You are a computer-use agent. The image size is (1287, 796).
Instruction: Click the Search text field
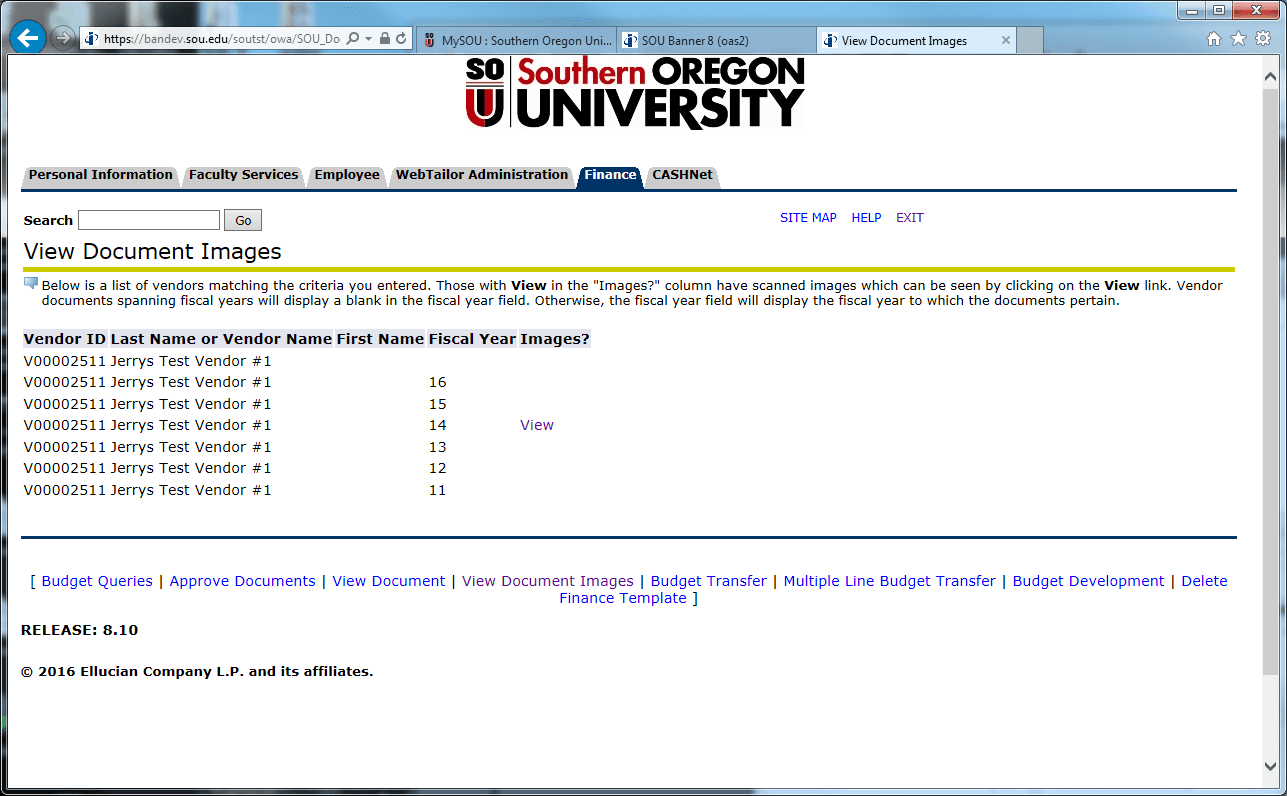click(149, 220)
